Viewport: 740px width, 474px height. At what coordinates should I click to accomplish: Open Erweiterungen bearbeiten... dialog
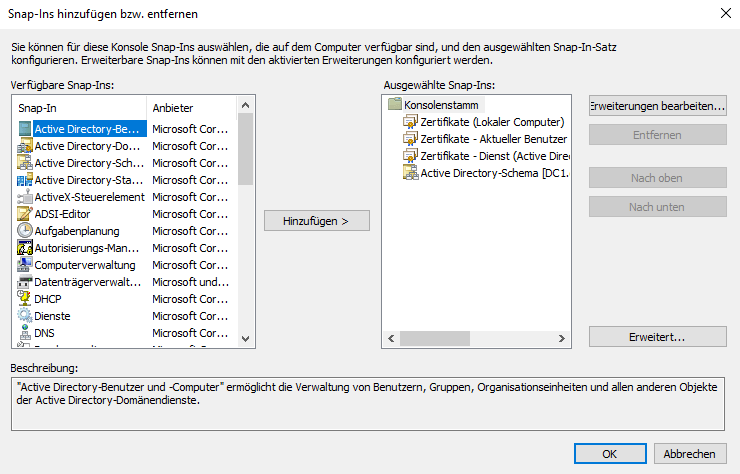[657, 106]
